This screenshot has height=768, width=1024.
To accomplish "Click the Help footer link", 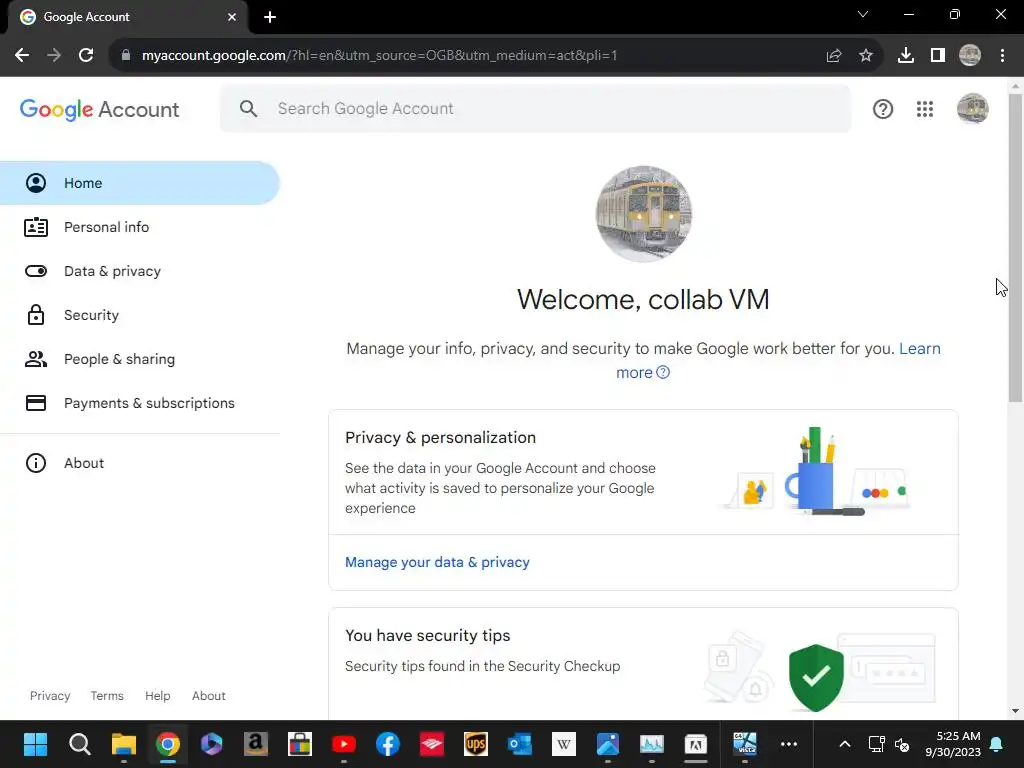I will (x=157, y=696).
